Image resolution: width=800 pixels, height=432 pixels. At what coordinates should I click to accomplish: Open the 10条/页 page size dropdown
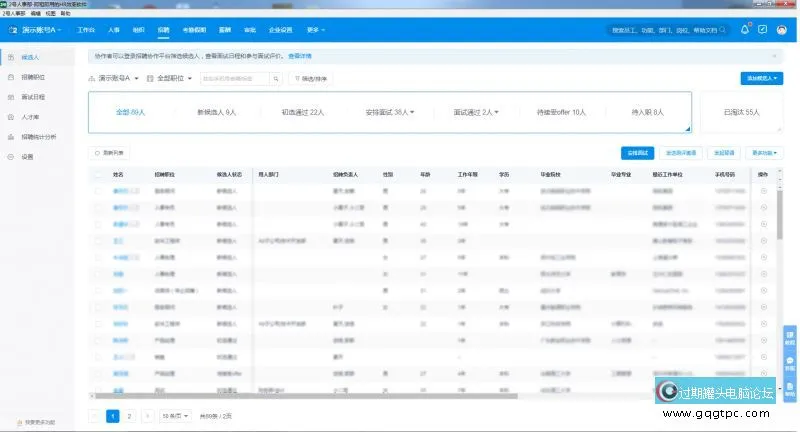[x=175, y=416]
